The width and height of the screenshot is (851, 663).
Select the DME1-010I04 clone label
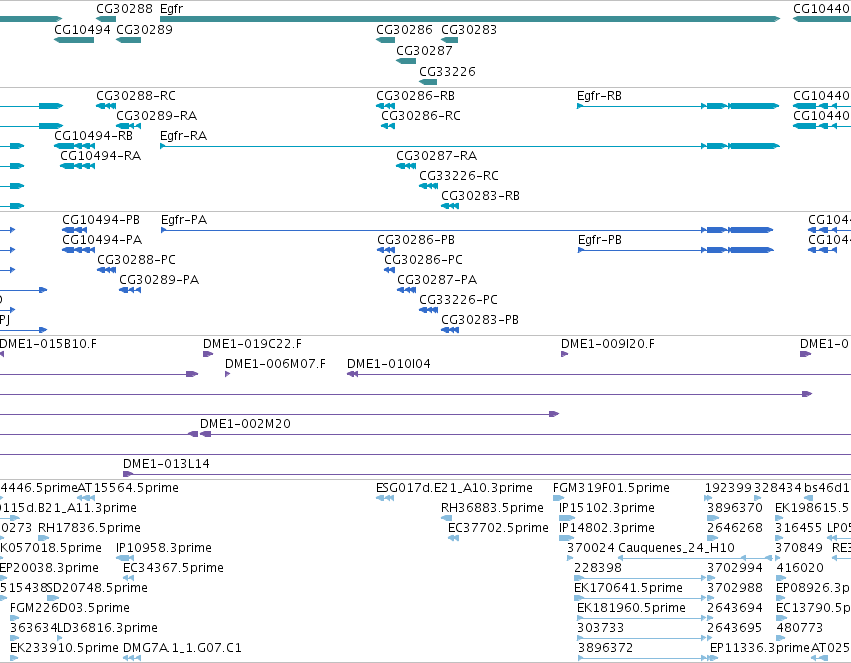389,364
